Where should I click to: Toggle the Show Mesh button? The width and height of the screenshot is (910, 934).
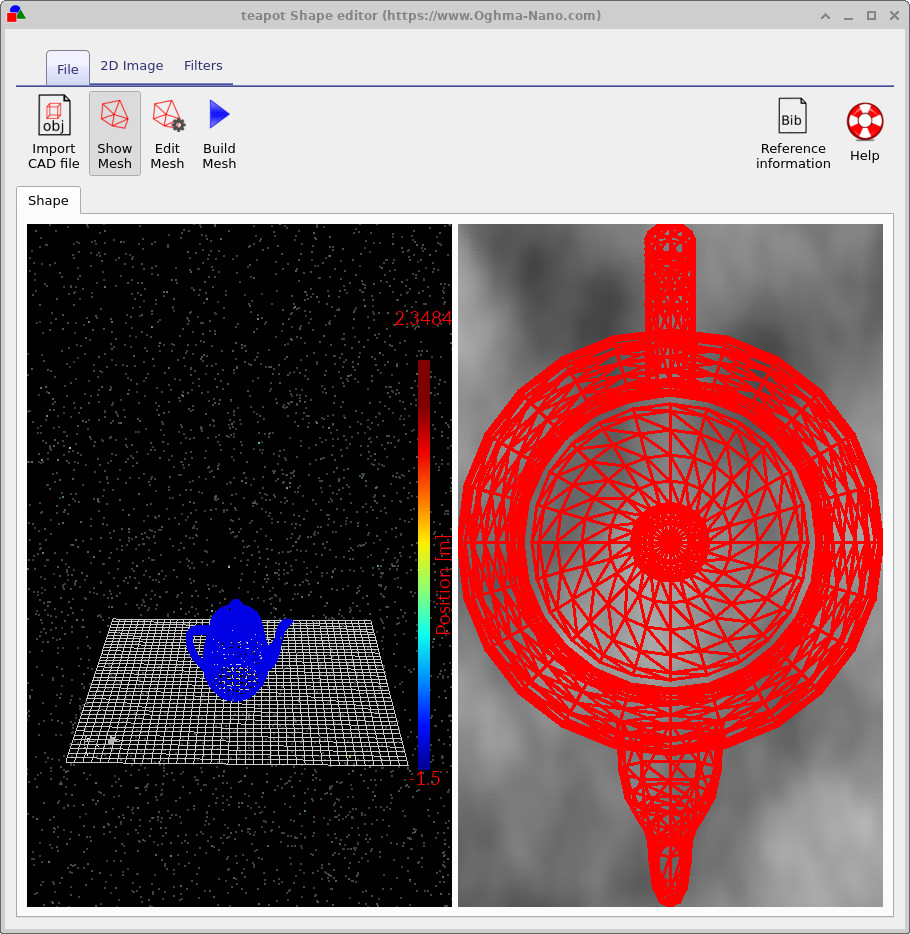coord(115,116)
